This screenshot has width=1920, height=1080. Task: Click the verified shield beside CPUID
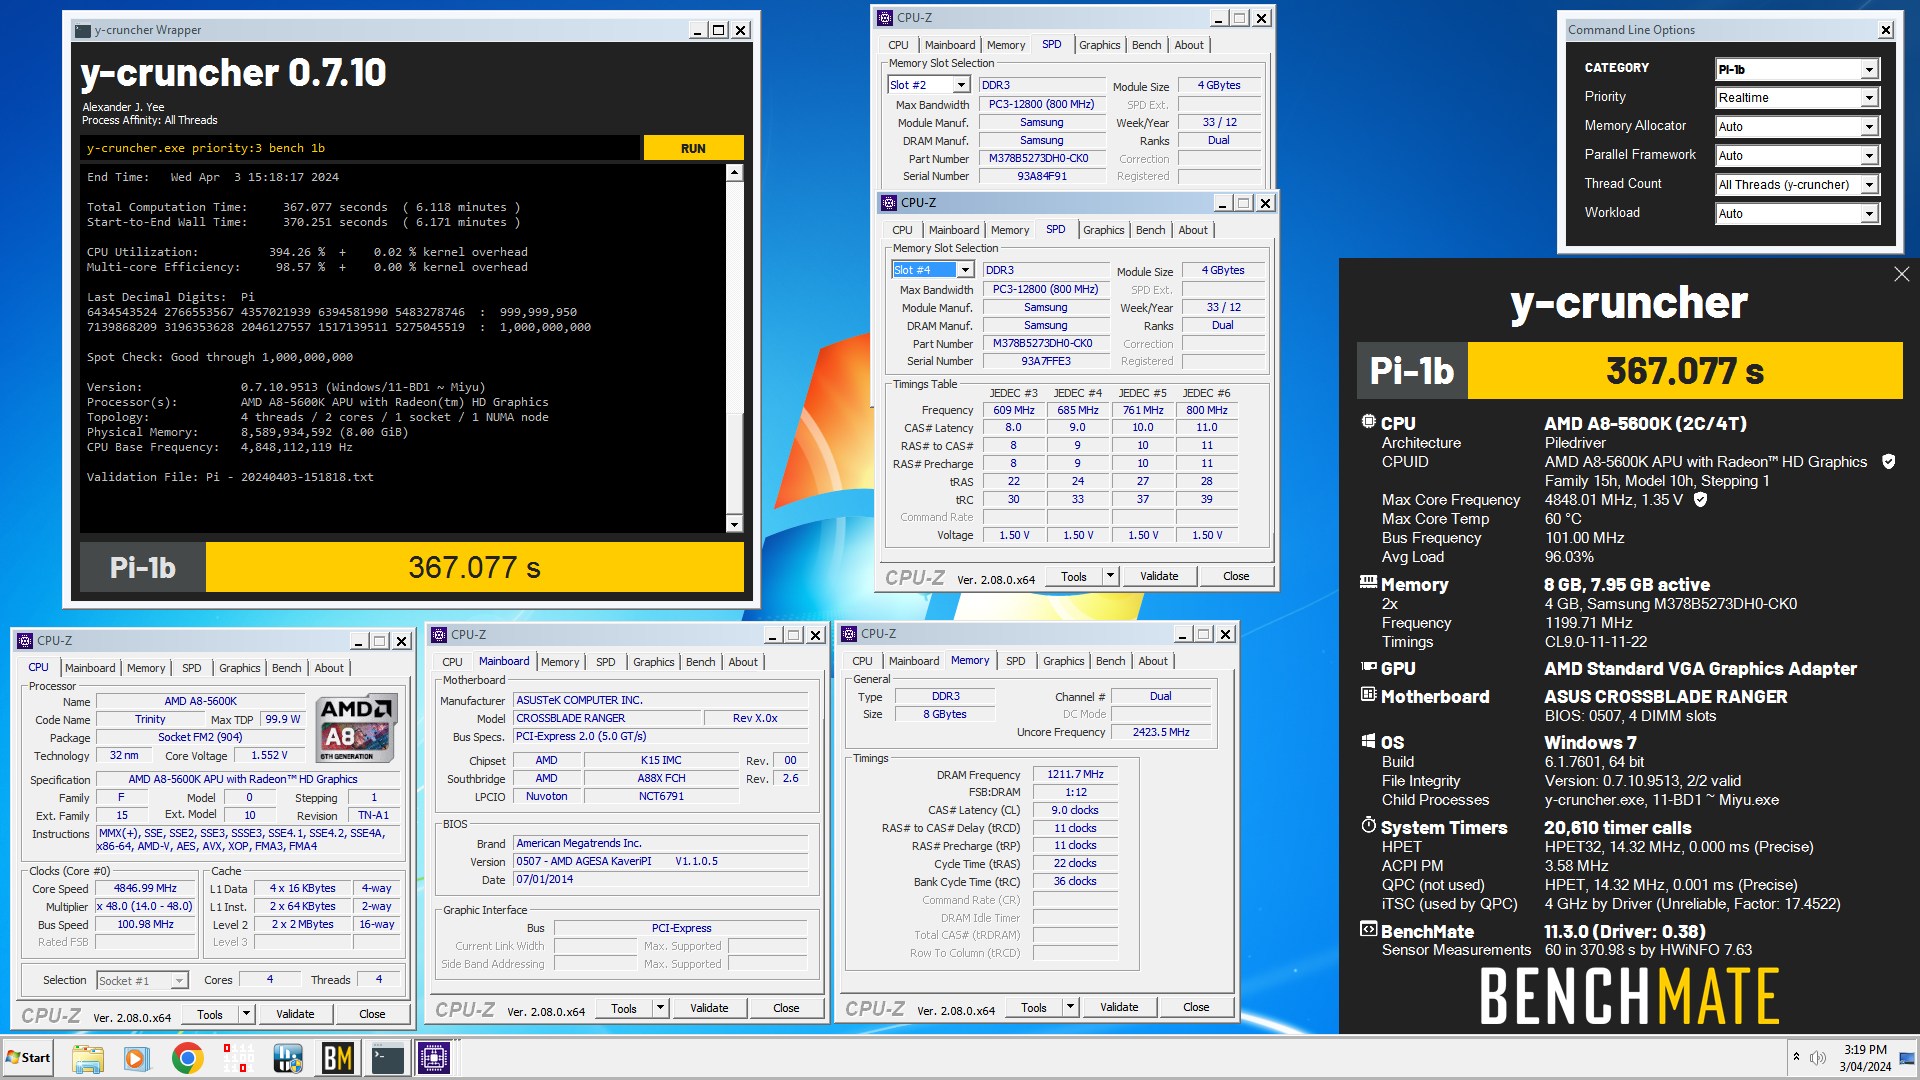click(x=1888, y=461)
